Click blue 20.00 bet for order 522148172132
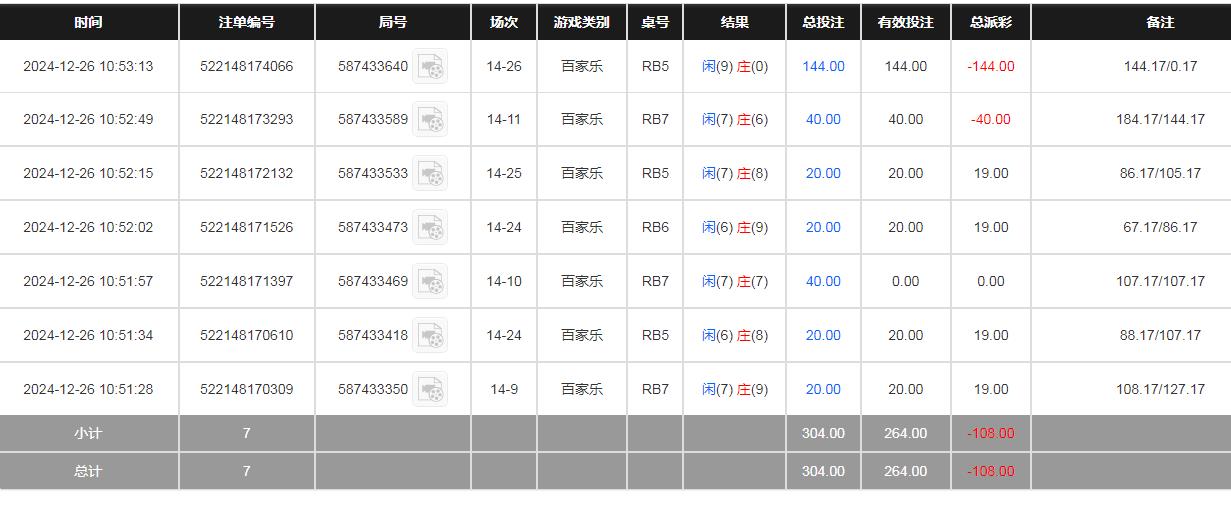This screenshot has width=1231, height=524. [823, 174]
